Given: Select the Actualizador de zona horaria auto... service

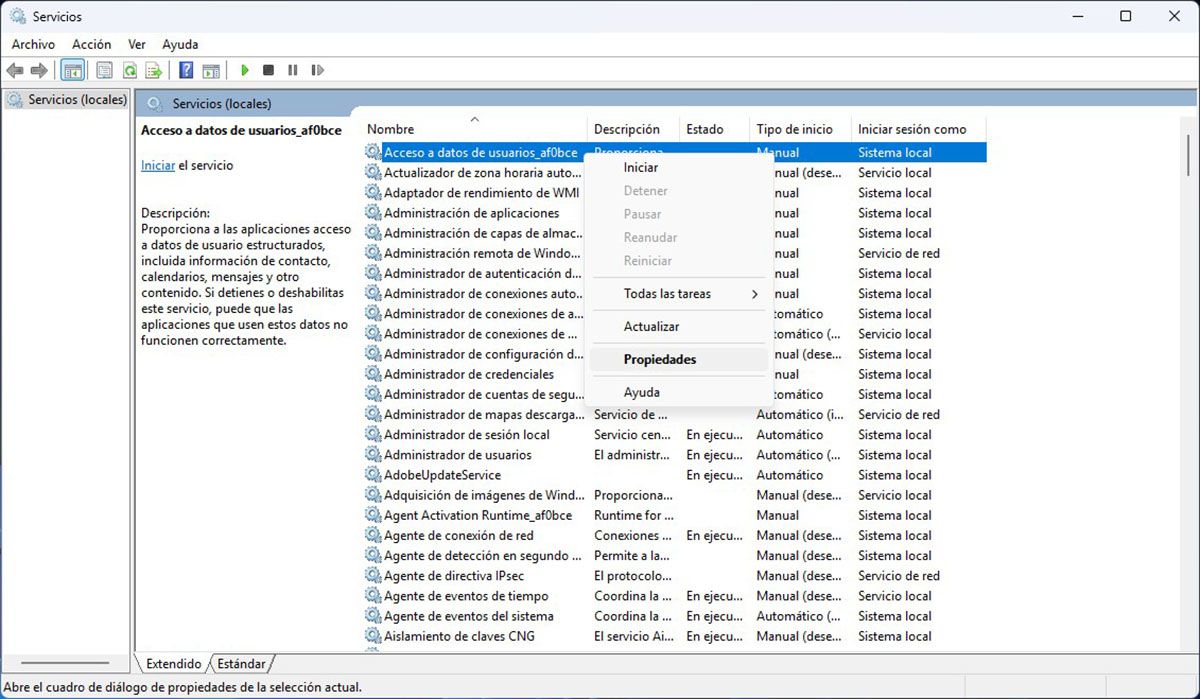Looking at the screenshot, I should point(483,173).
